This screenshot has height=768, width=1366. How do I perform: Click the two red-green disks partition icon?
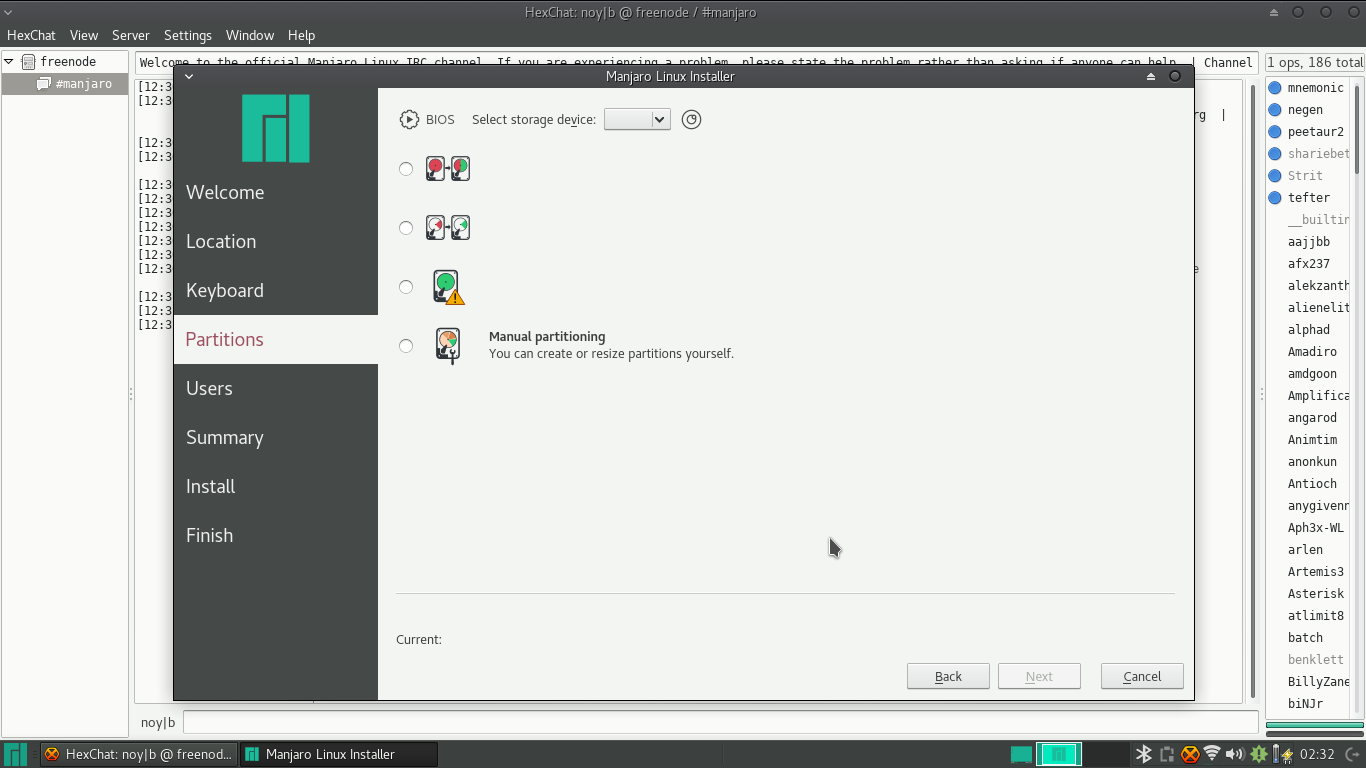(x=448, y=169)
